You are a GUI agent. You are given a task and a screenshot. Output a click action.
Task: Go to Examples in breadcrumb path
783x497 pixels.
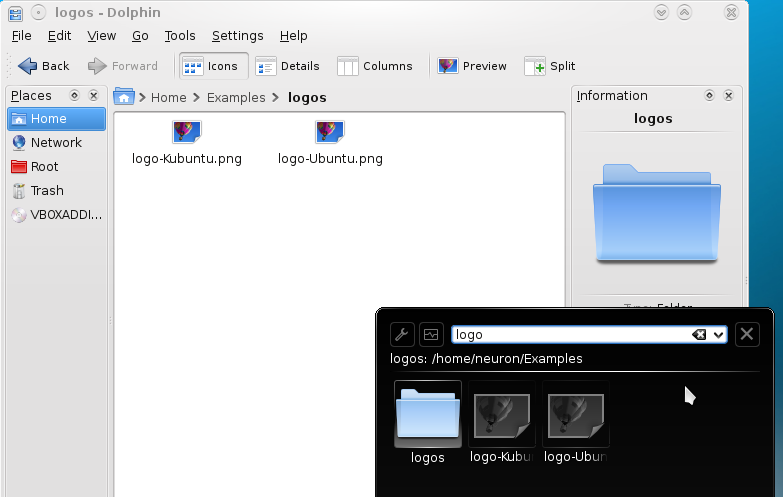pyautogui.click(x=236, y=97)
